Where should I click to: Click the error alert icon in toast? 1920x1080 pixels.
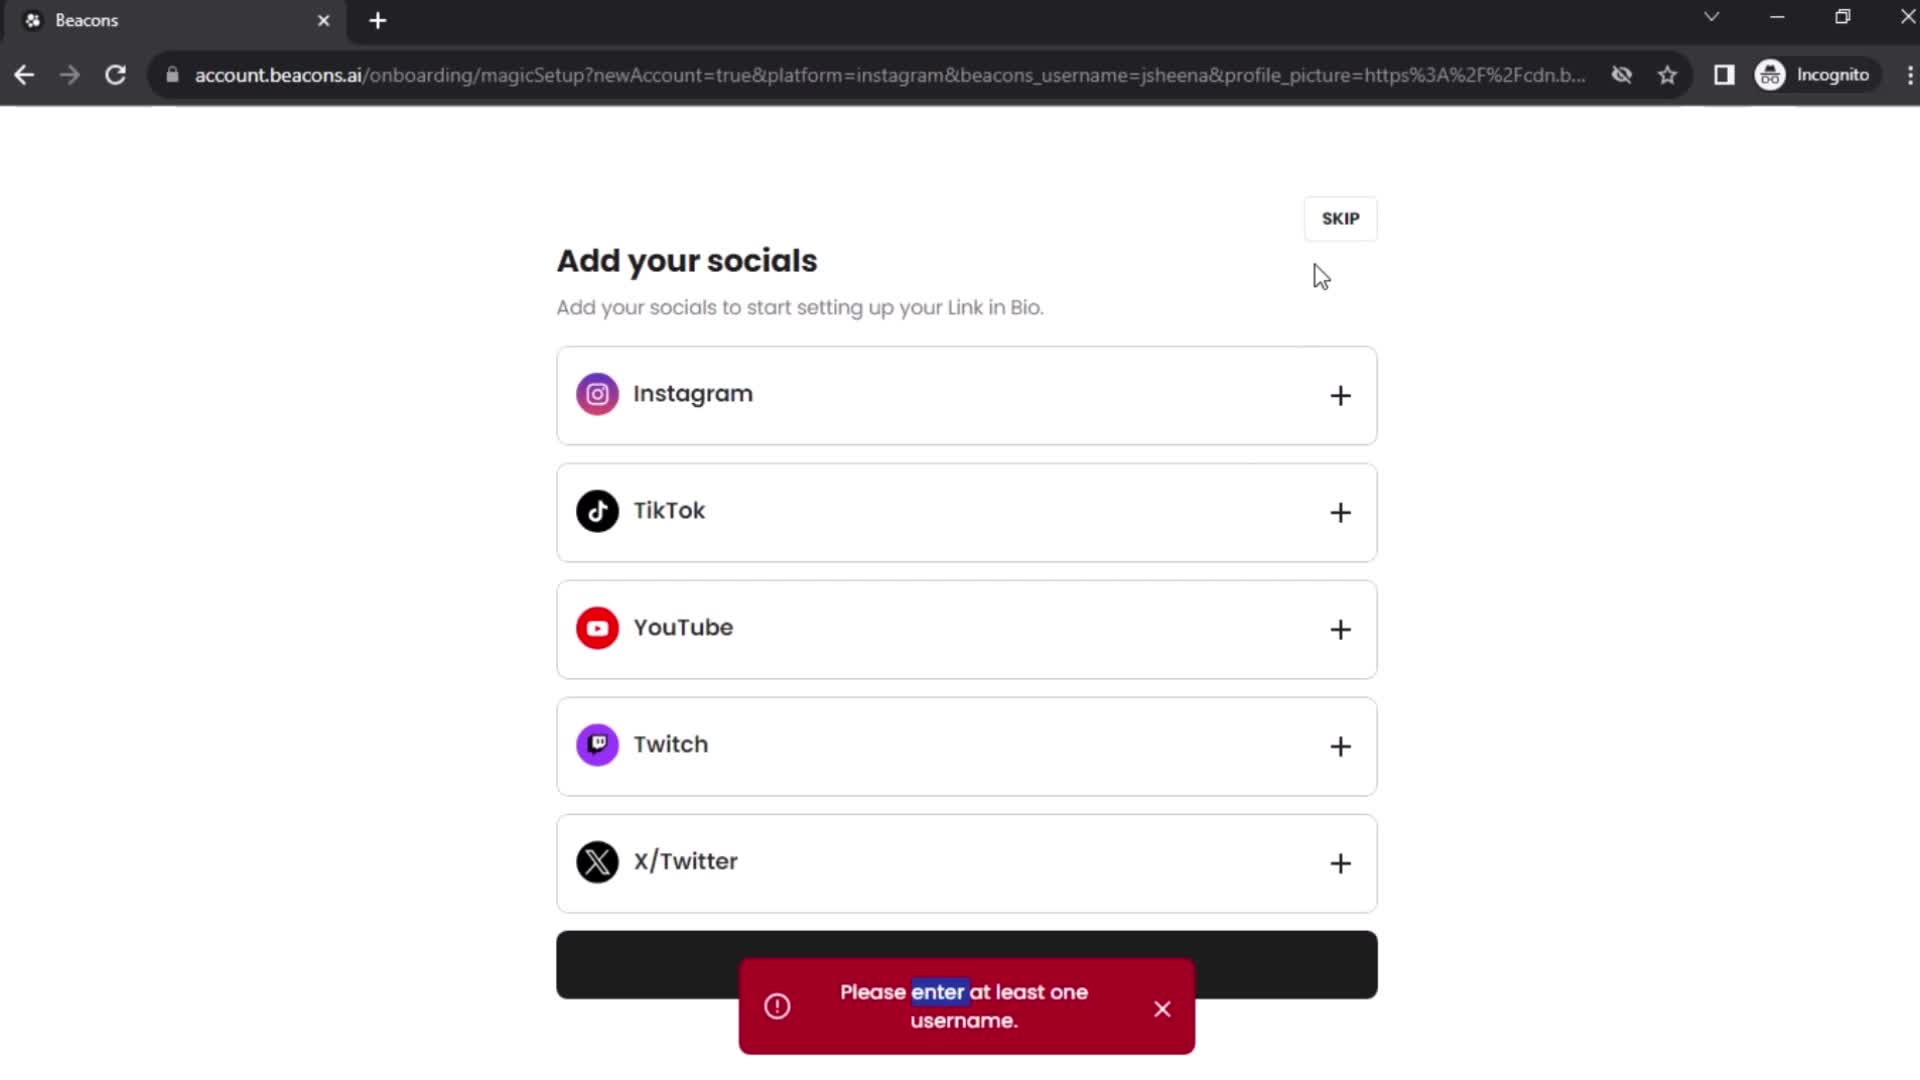point(777,1006)
